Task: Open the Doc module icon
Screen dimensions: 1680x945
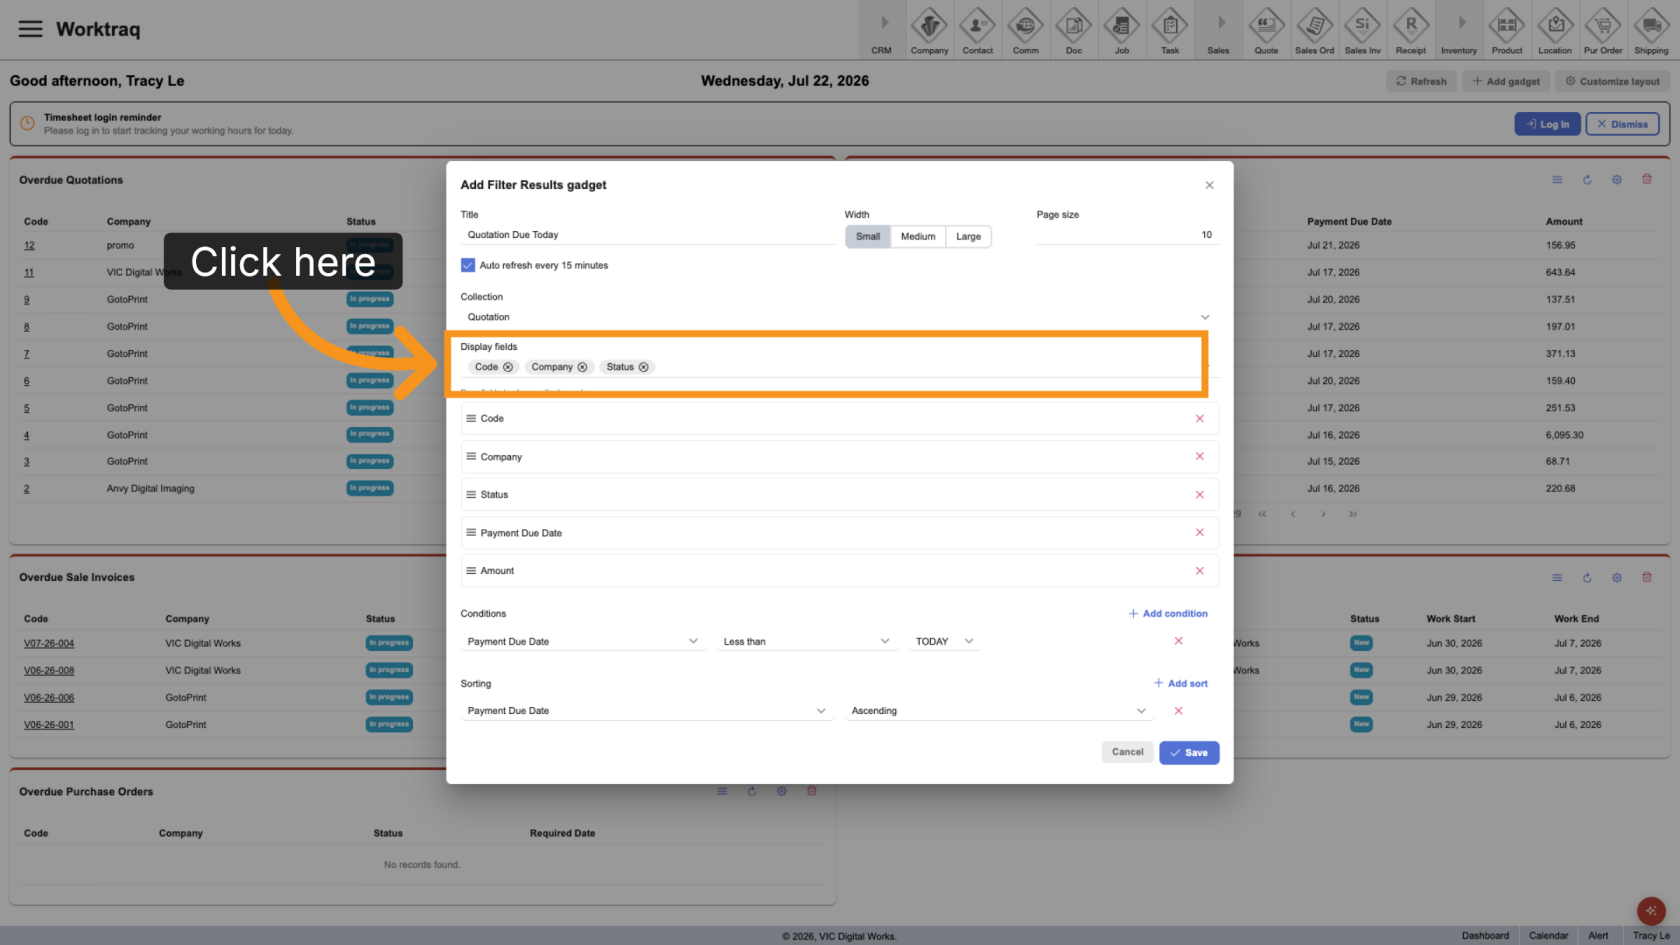Action: 1073,31
